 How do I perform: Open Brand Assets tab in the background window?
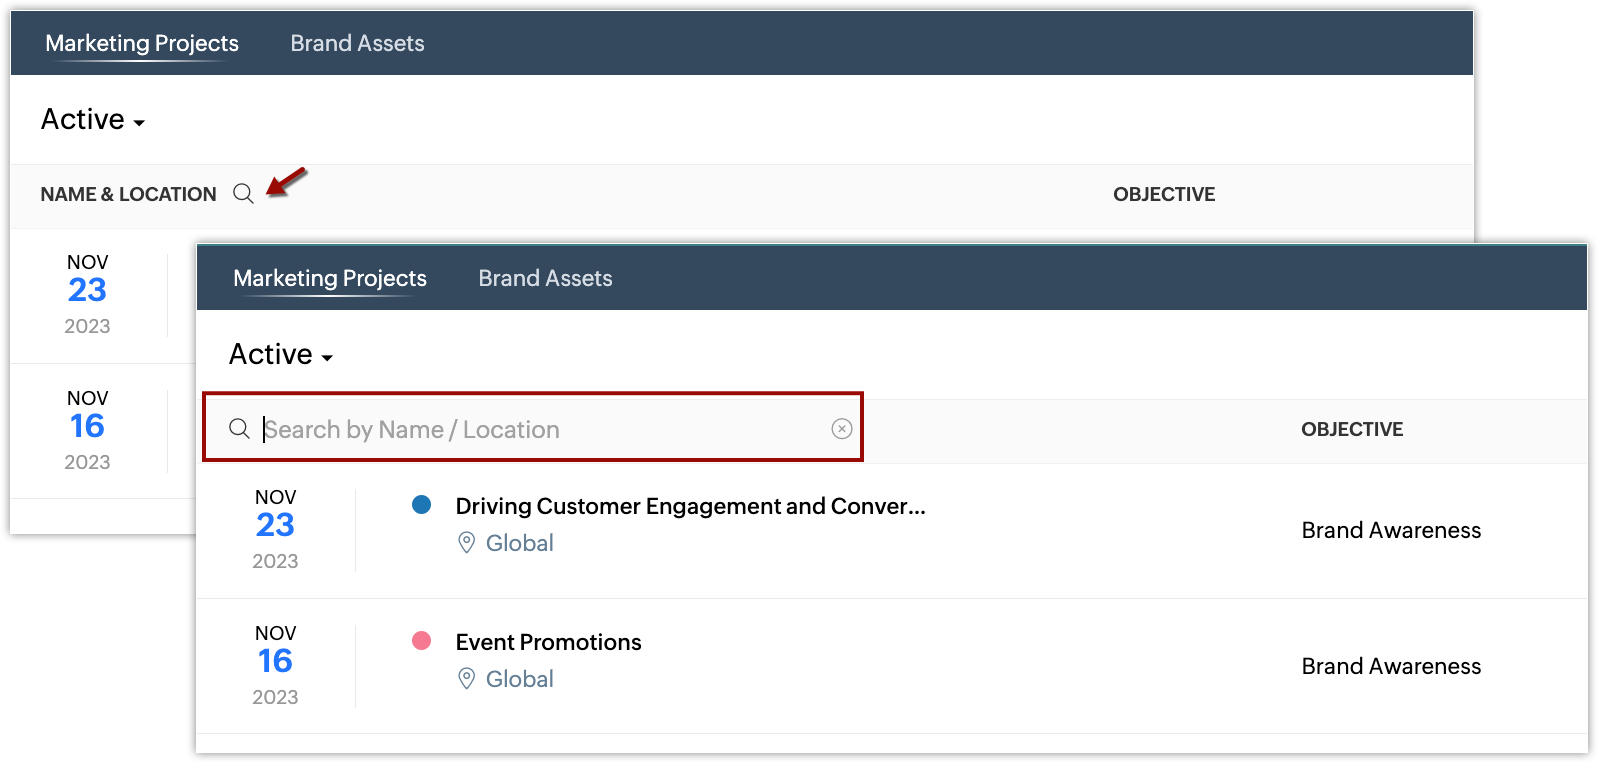(357, 43)
